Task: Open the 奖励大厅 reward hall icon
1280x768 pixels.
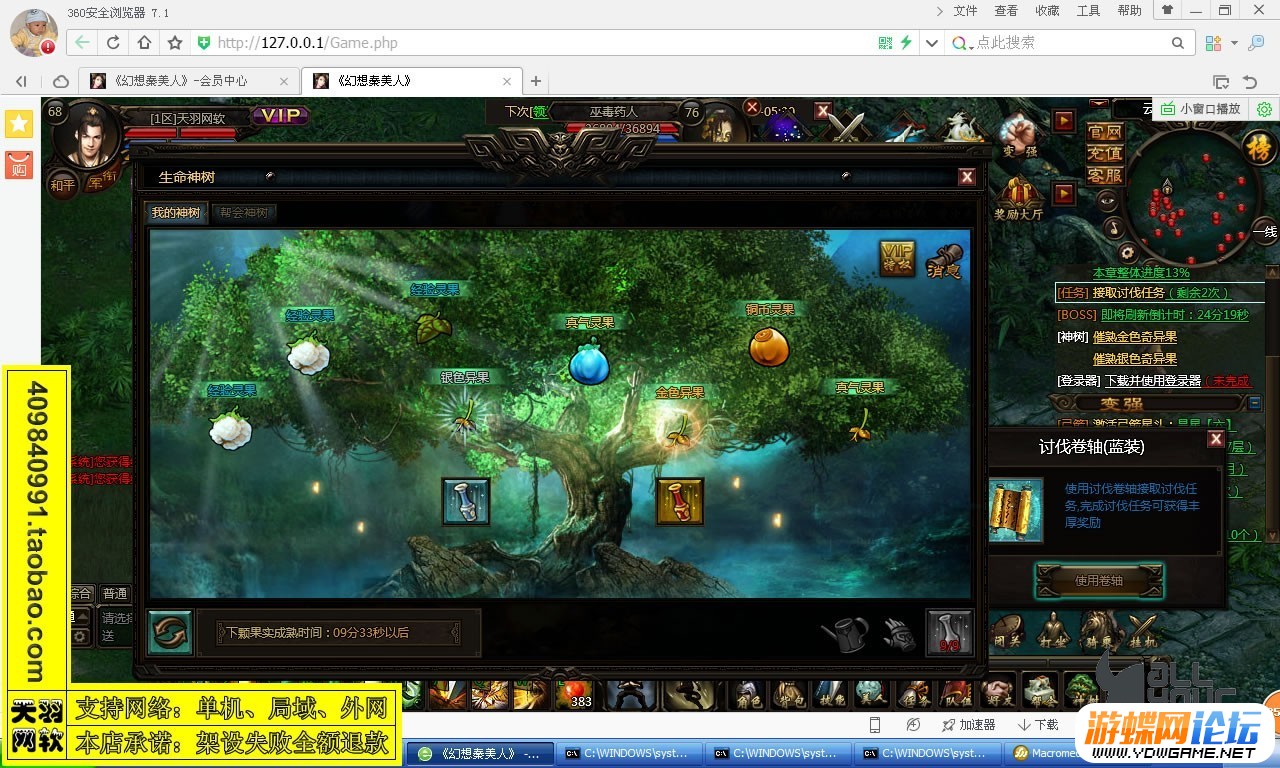Action: (1018, 198)
